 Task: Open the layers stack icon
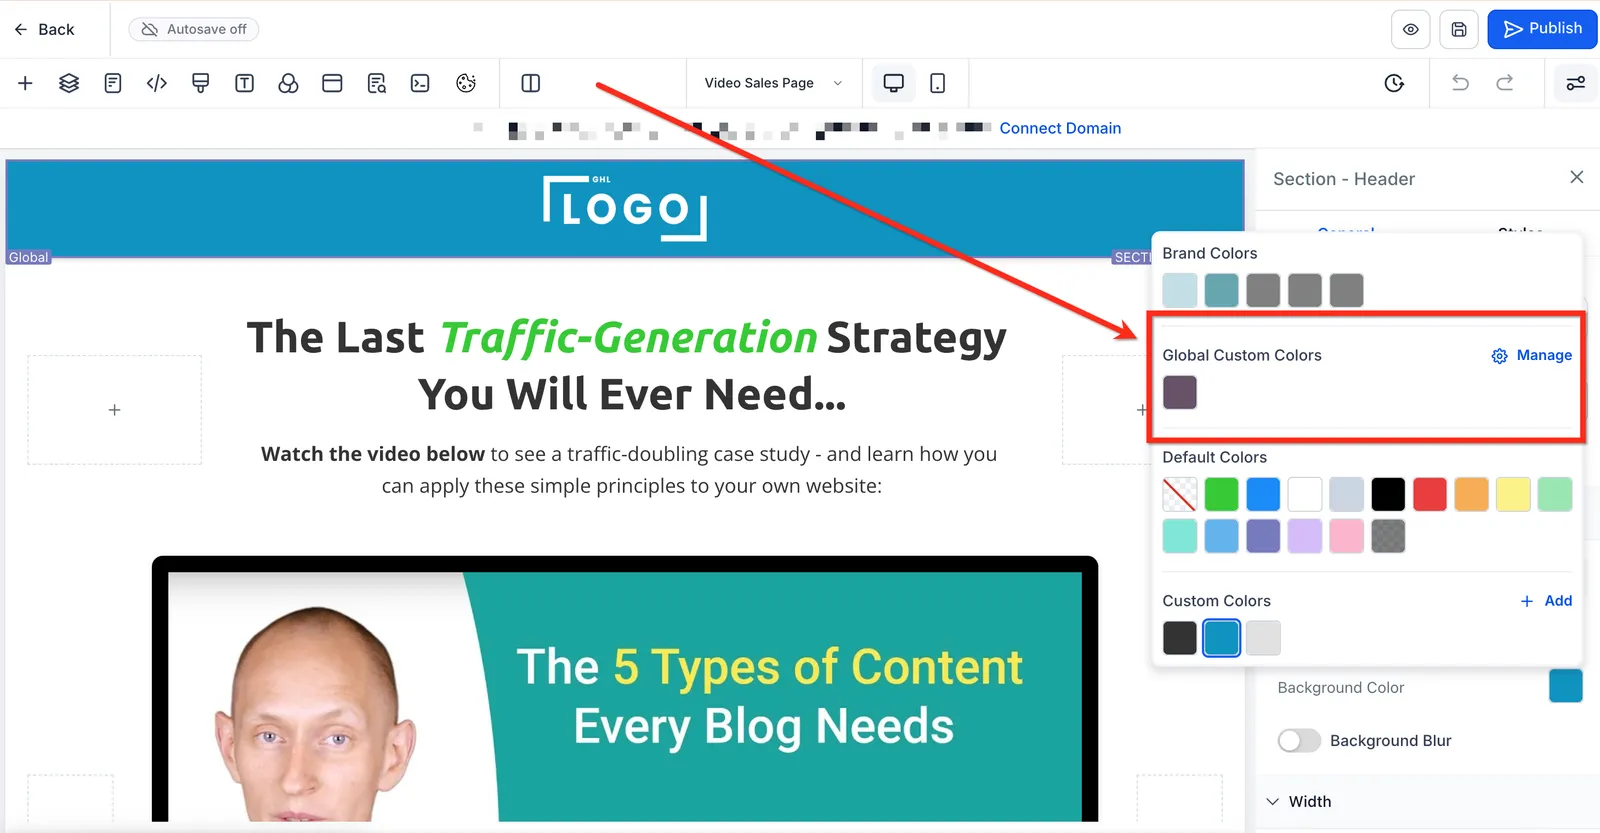click(69, 83)
